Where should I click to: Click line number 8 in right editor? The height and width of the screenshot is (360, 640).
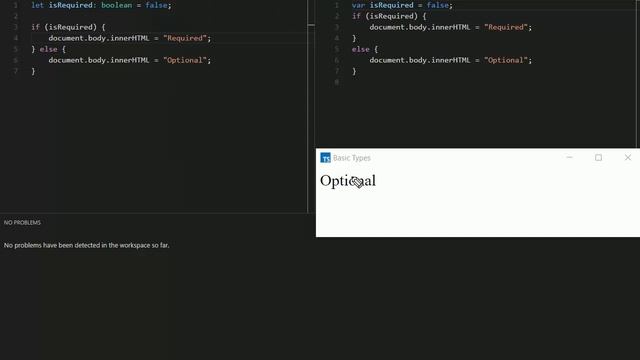click(337, 82)
